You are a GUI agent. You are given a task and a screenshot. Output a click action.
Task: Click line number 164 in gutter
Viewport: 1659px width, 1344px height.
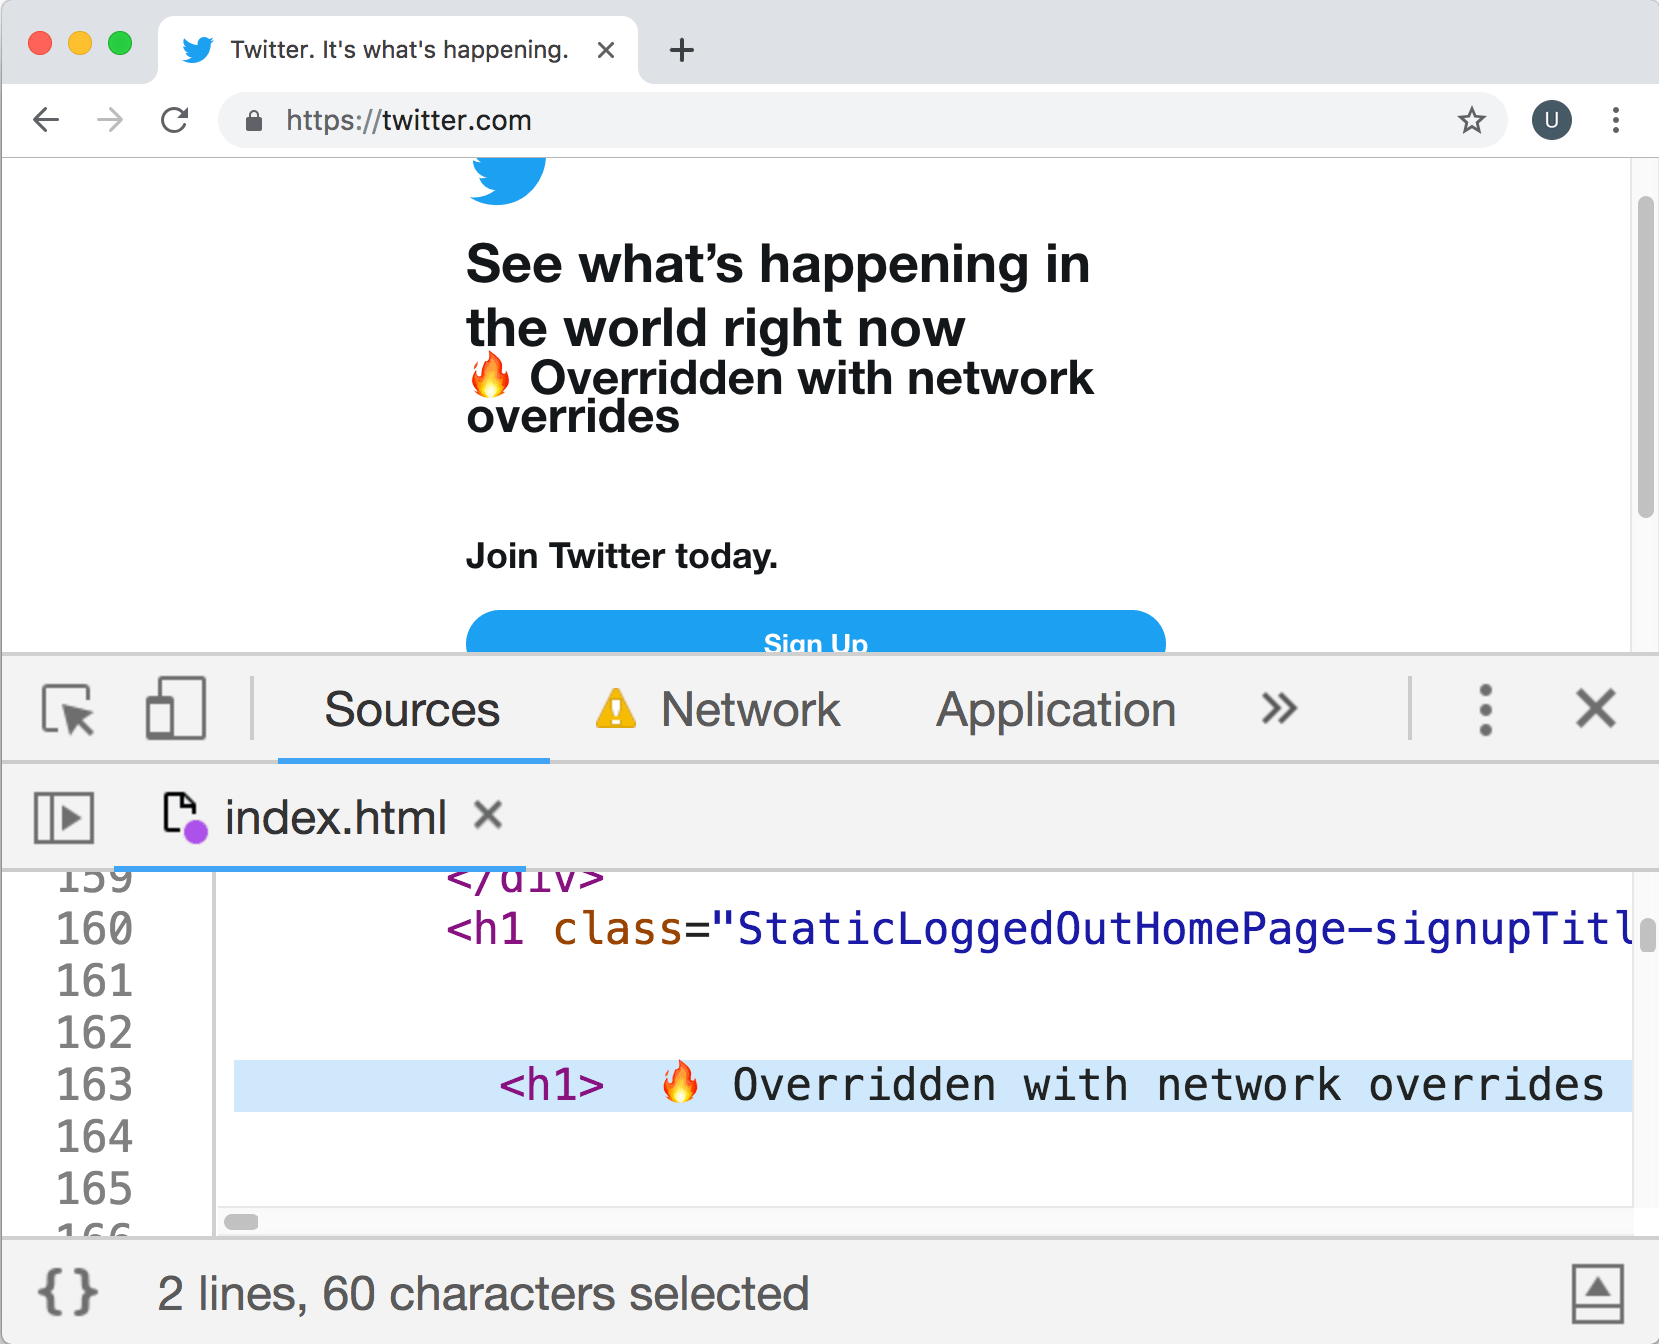pos(95,1137)
